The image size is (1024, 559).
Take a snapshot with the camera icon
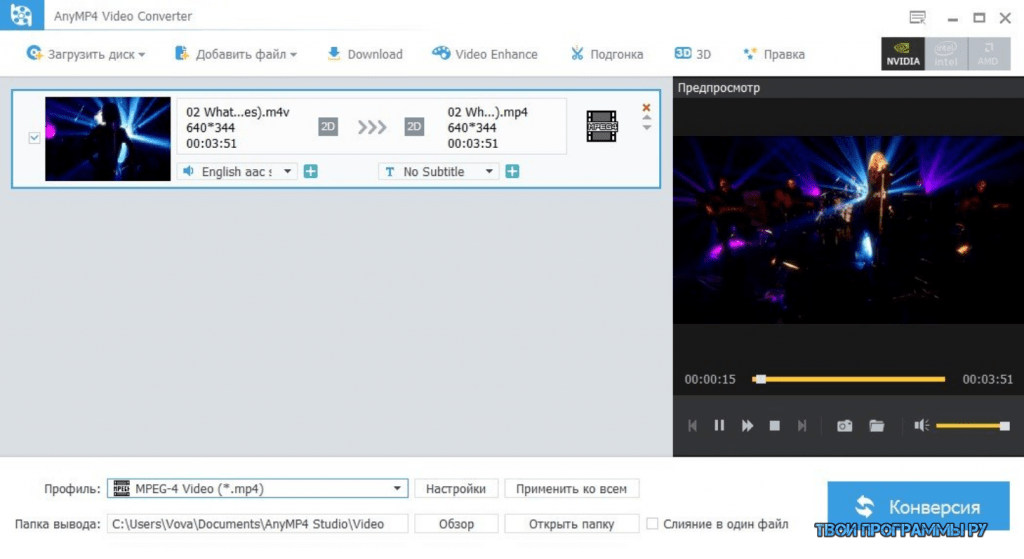click(845, 426)
